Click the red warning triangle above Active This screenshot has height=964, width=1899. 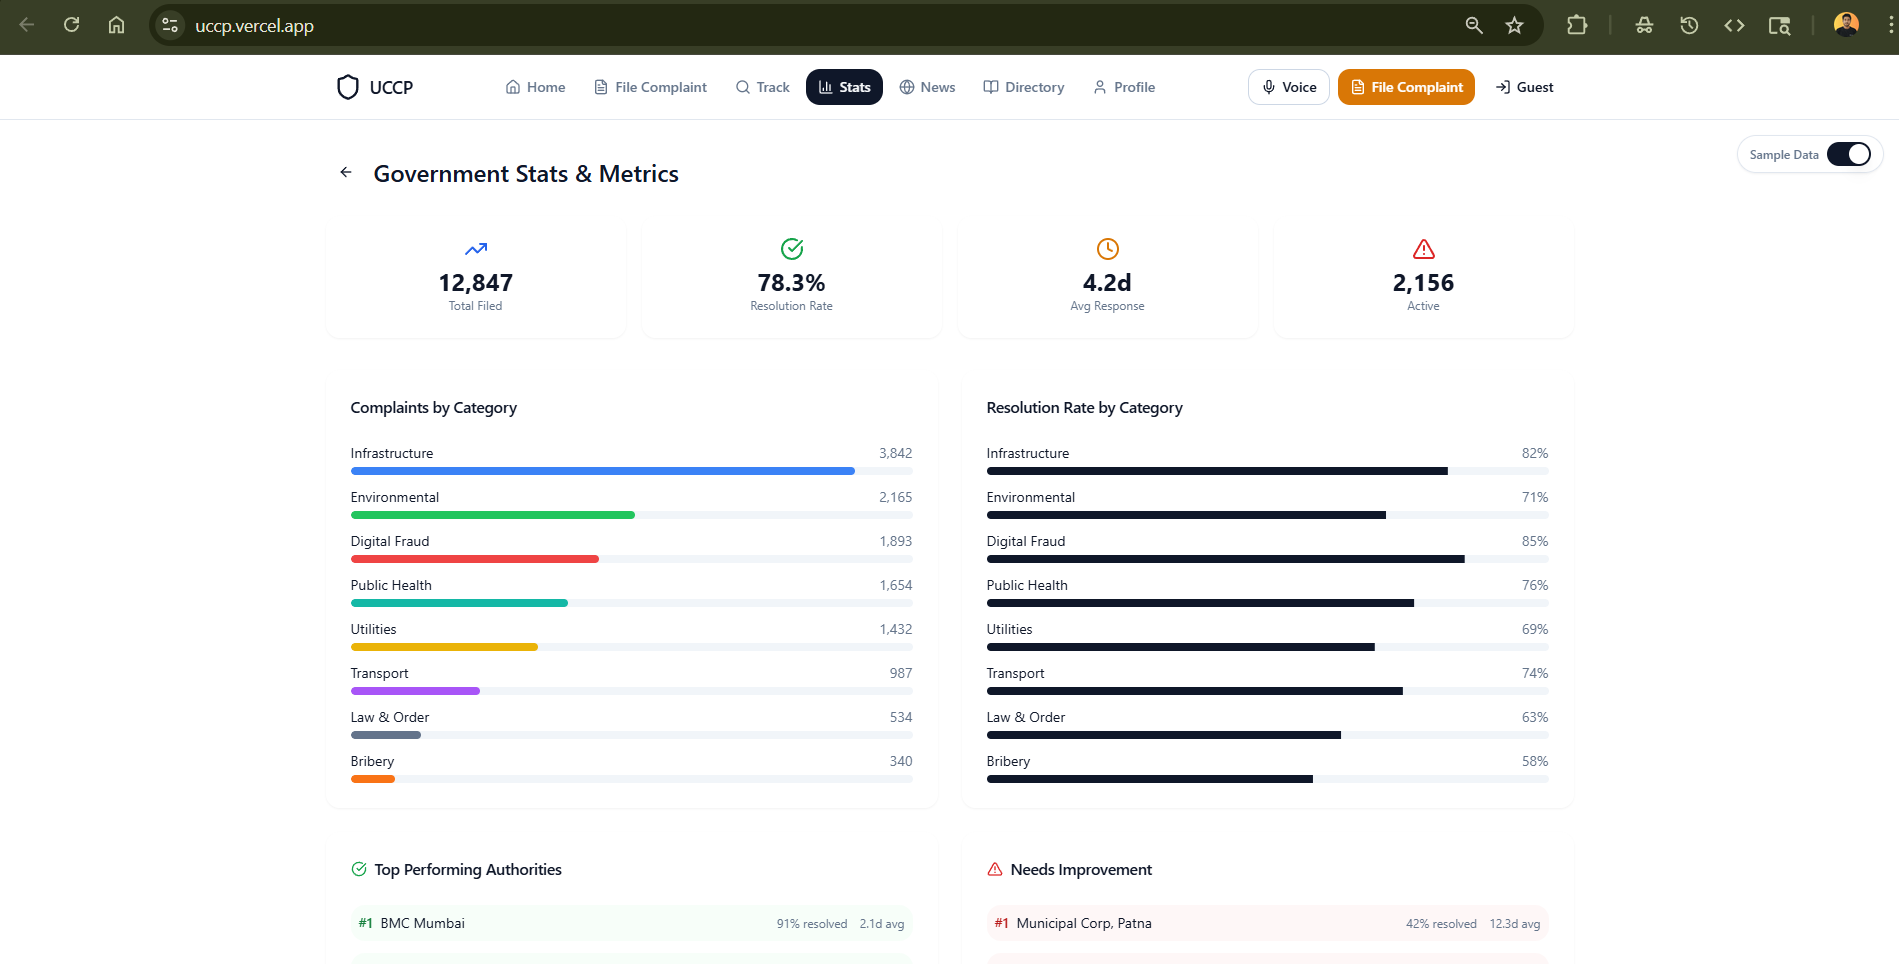click(x=1424, y=248)
